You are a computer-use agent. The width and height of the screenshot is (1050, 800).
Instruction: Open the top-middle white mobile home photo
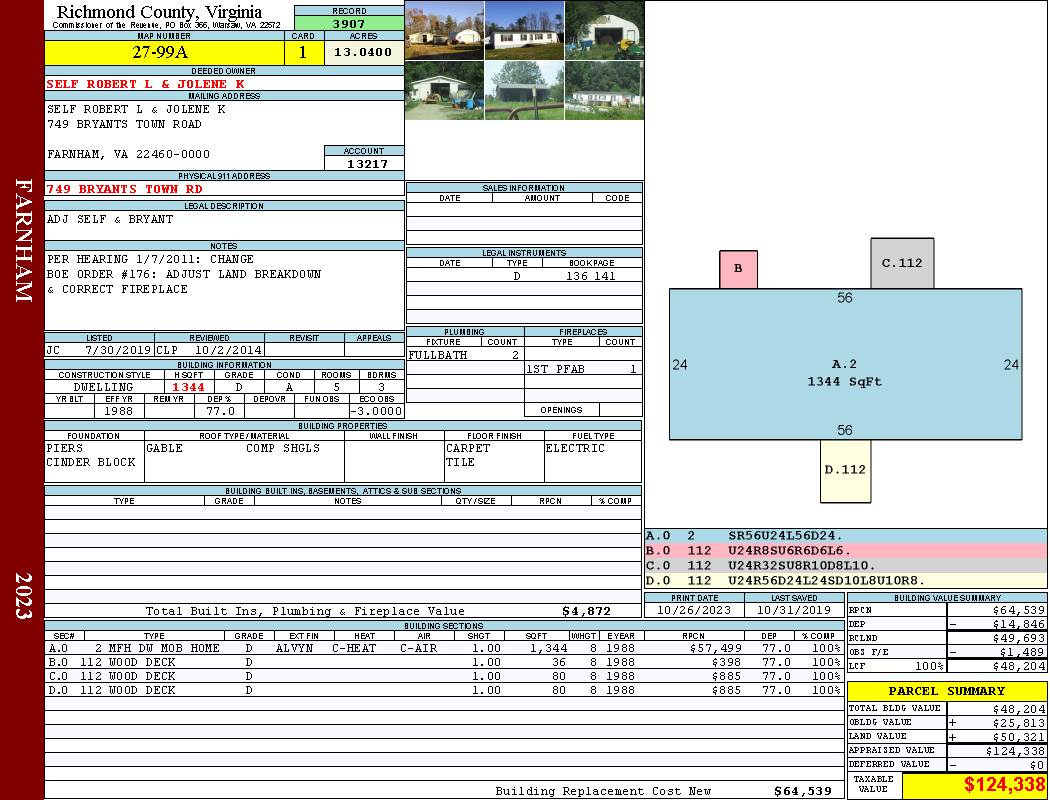pyautogui.click(x=524, y=30)
